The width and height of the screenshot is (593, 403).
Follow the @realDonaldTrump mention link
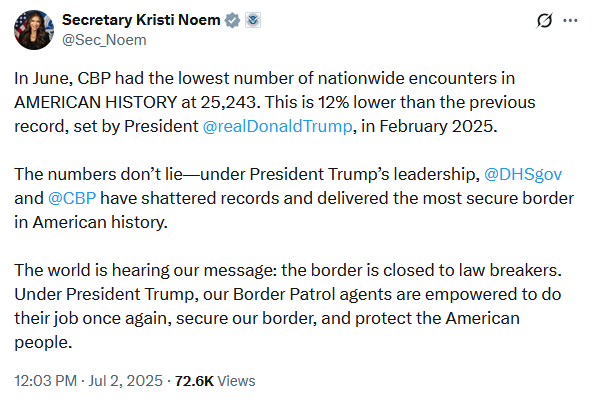pos(278,126)
